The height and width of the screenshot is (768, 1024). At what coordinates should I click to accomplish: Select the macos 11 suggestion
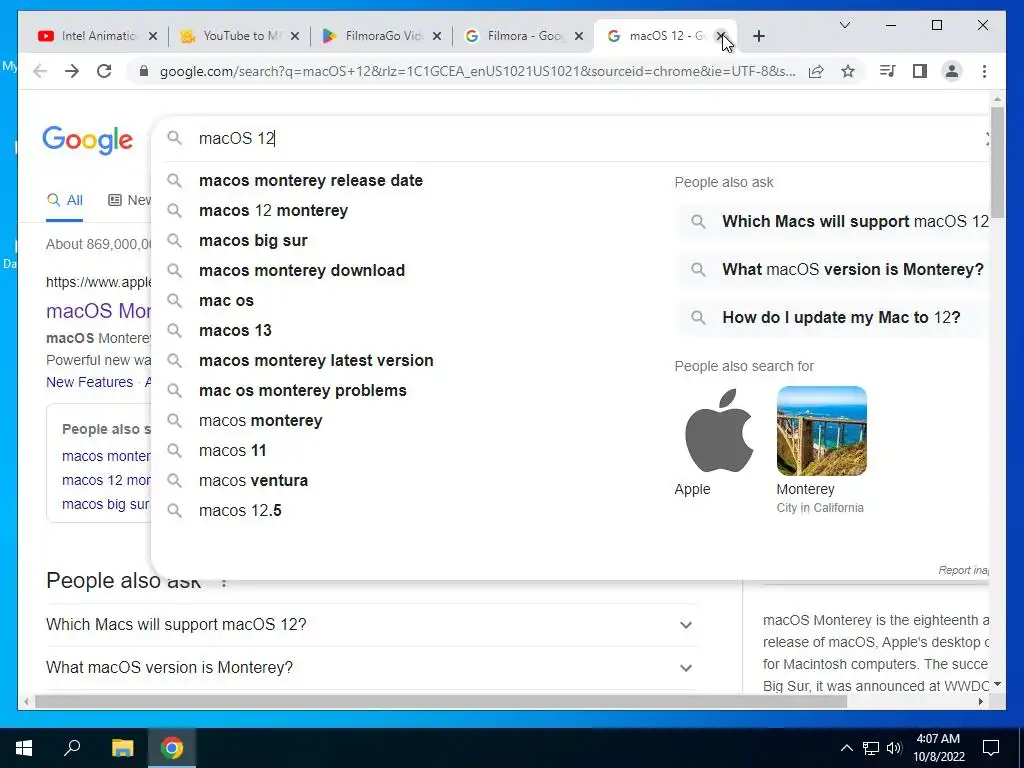coord(232,451)
